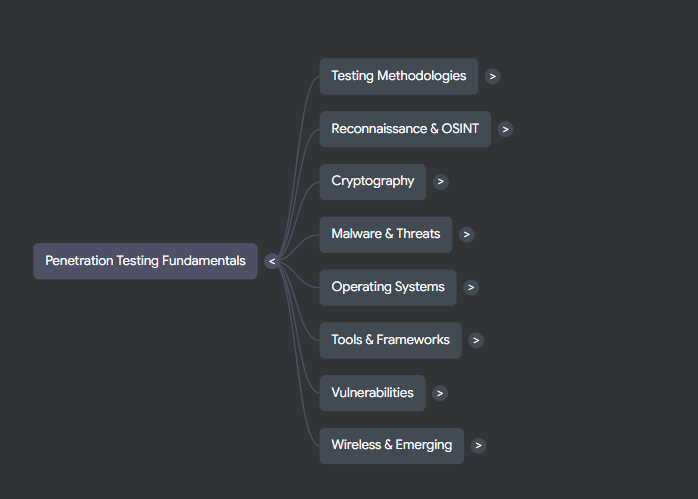Expand the Testing Methodologies node
The image size is (698, 499).
pos(492,77)
